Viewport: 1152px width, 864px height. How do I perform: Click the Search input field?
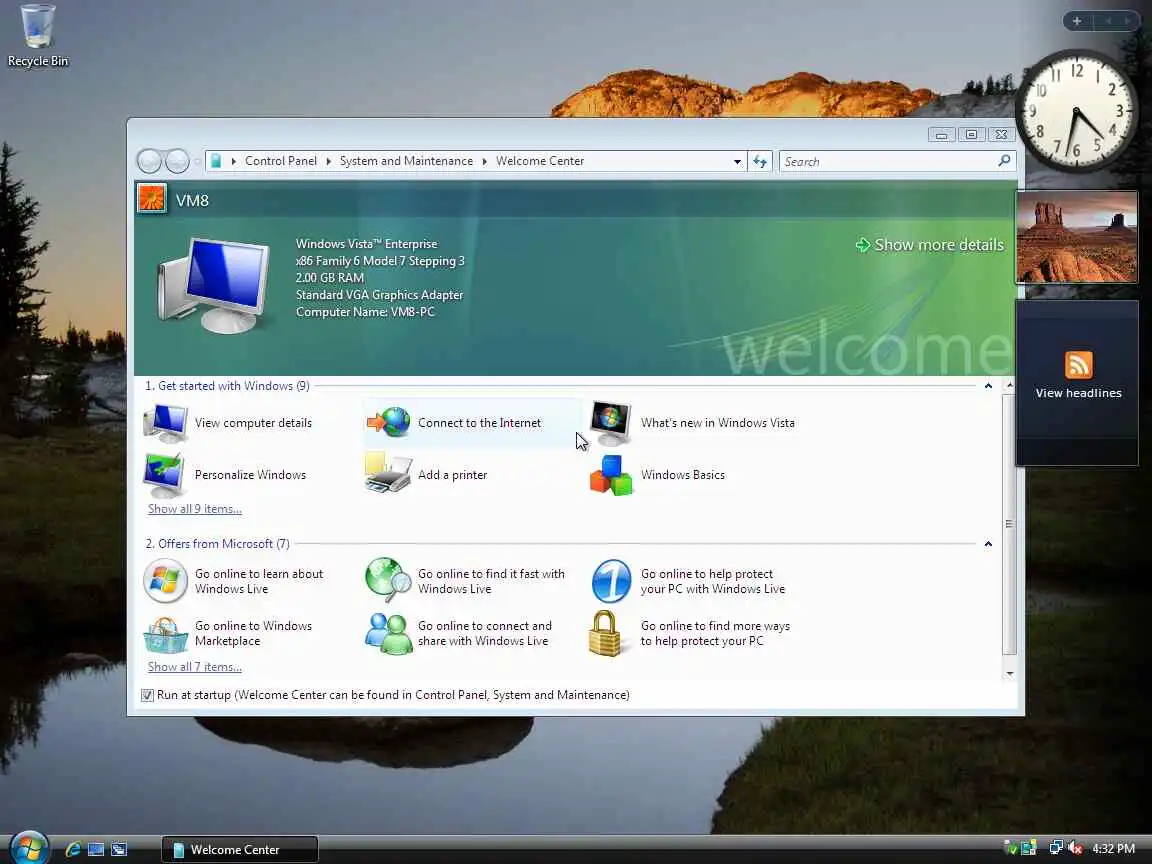tap(889, 161)
